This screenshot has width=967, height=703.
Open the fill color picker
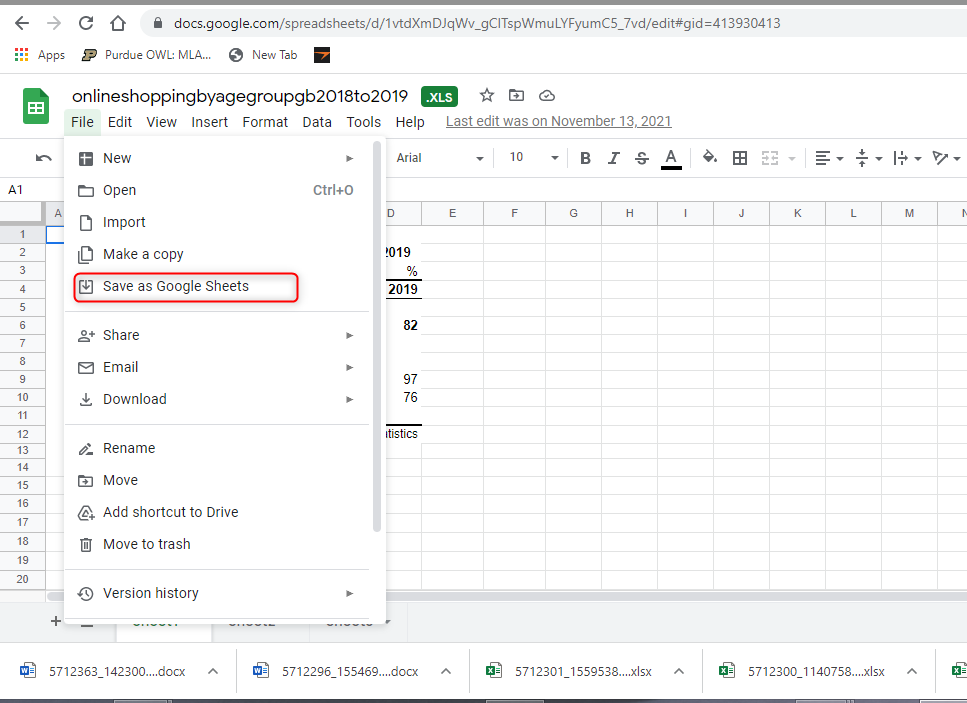tap(710, 158)
